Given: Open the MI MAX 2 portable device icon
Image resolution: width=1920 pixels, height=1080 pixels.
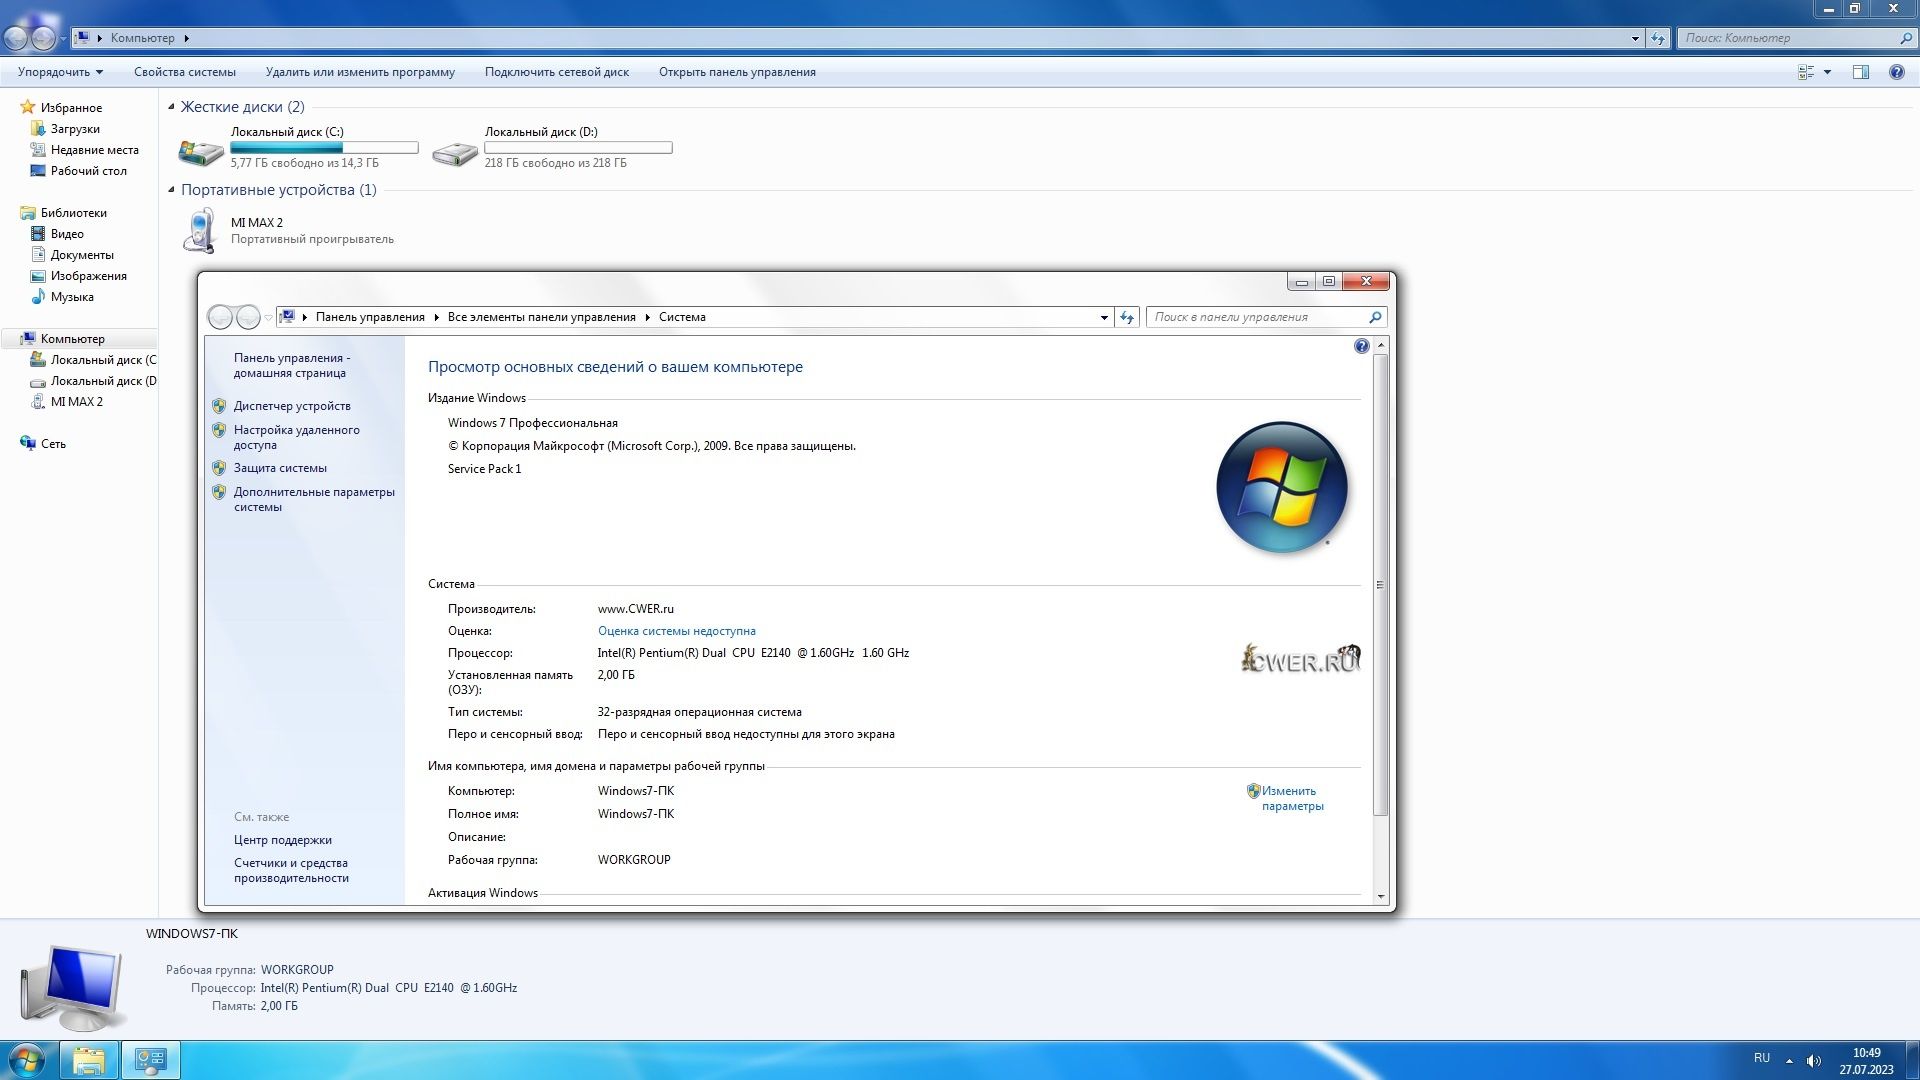Looking at the screenshot, I should (201, 230).
